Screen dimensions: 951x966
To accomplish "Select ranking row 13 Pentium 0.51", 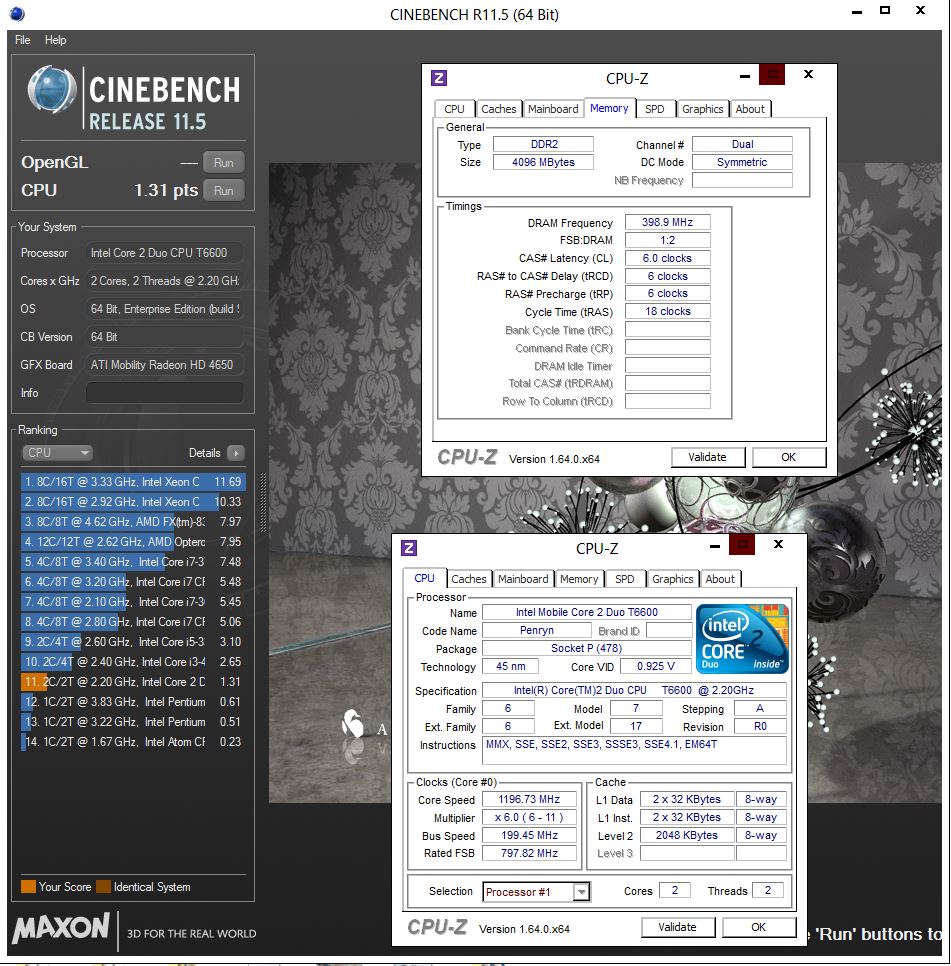I will (x=133, y=722).
